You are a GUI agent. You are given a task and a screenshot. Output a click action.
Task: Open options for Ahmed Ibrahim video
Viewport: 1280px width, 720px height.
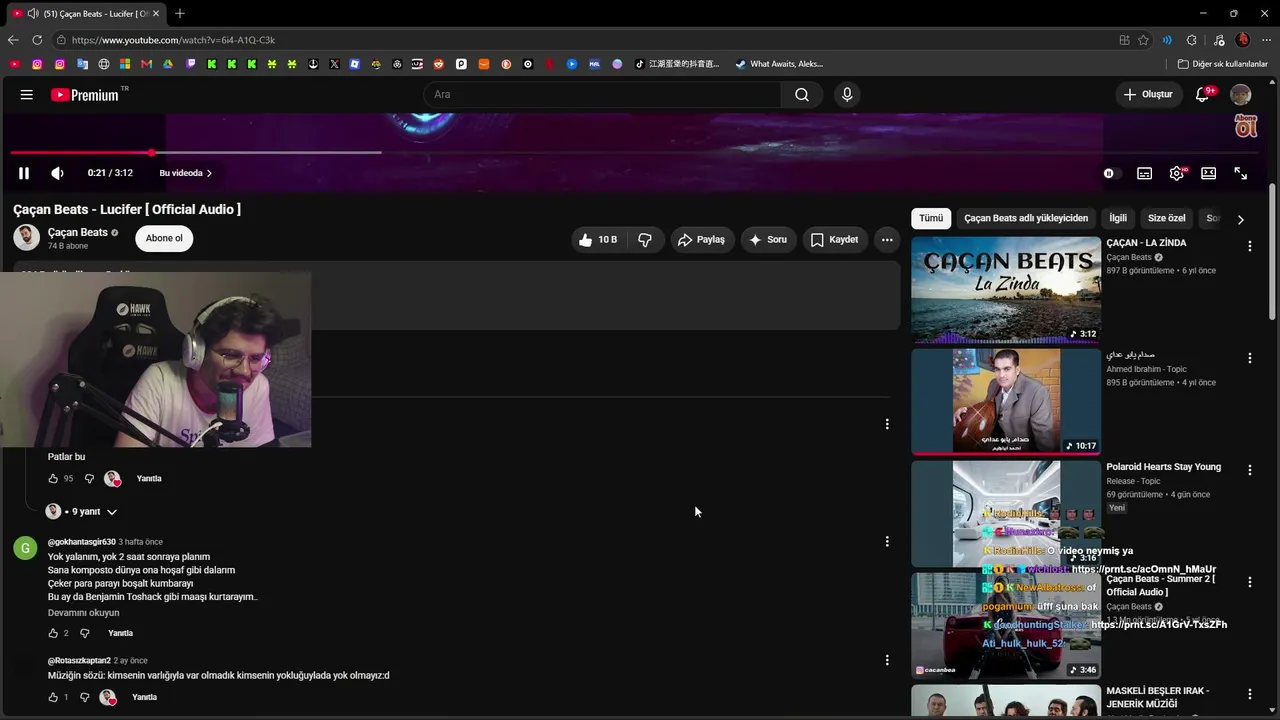pyautogui.click(x=1249, y=358)
